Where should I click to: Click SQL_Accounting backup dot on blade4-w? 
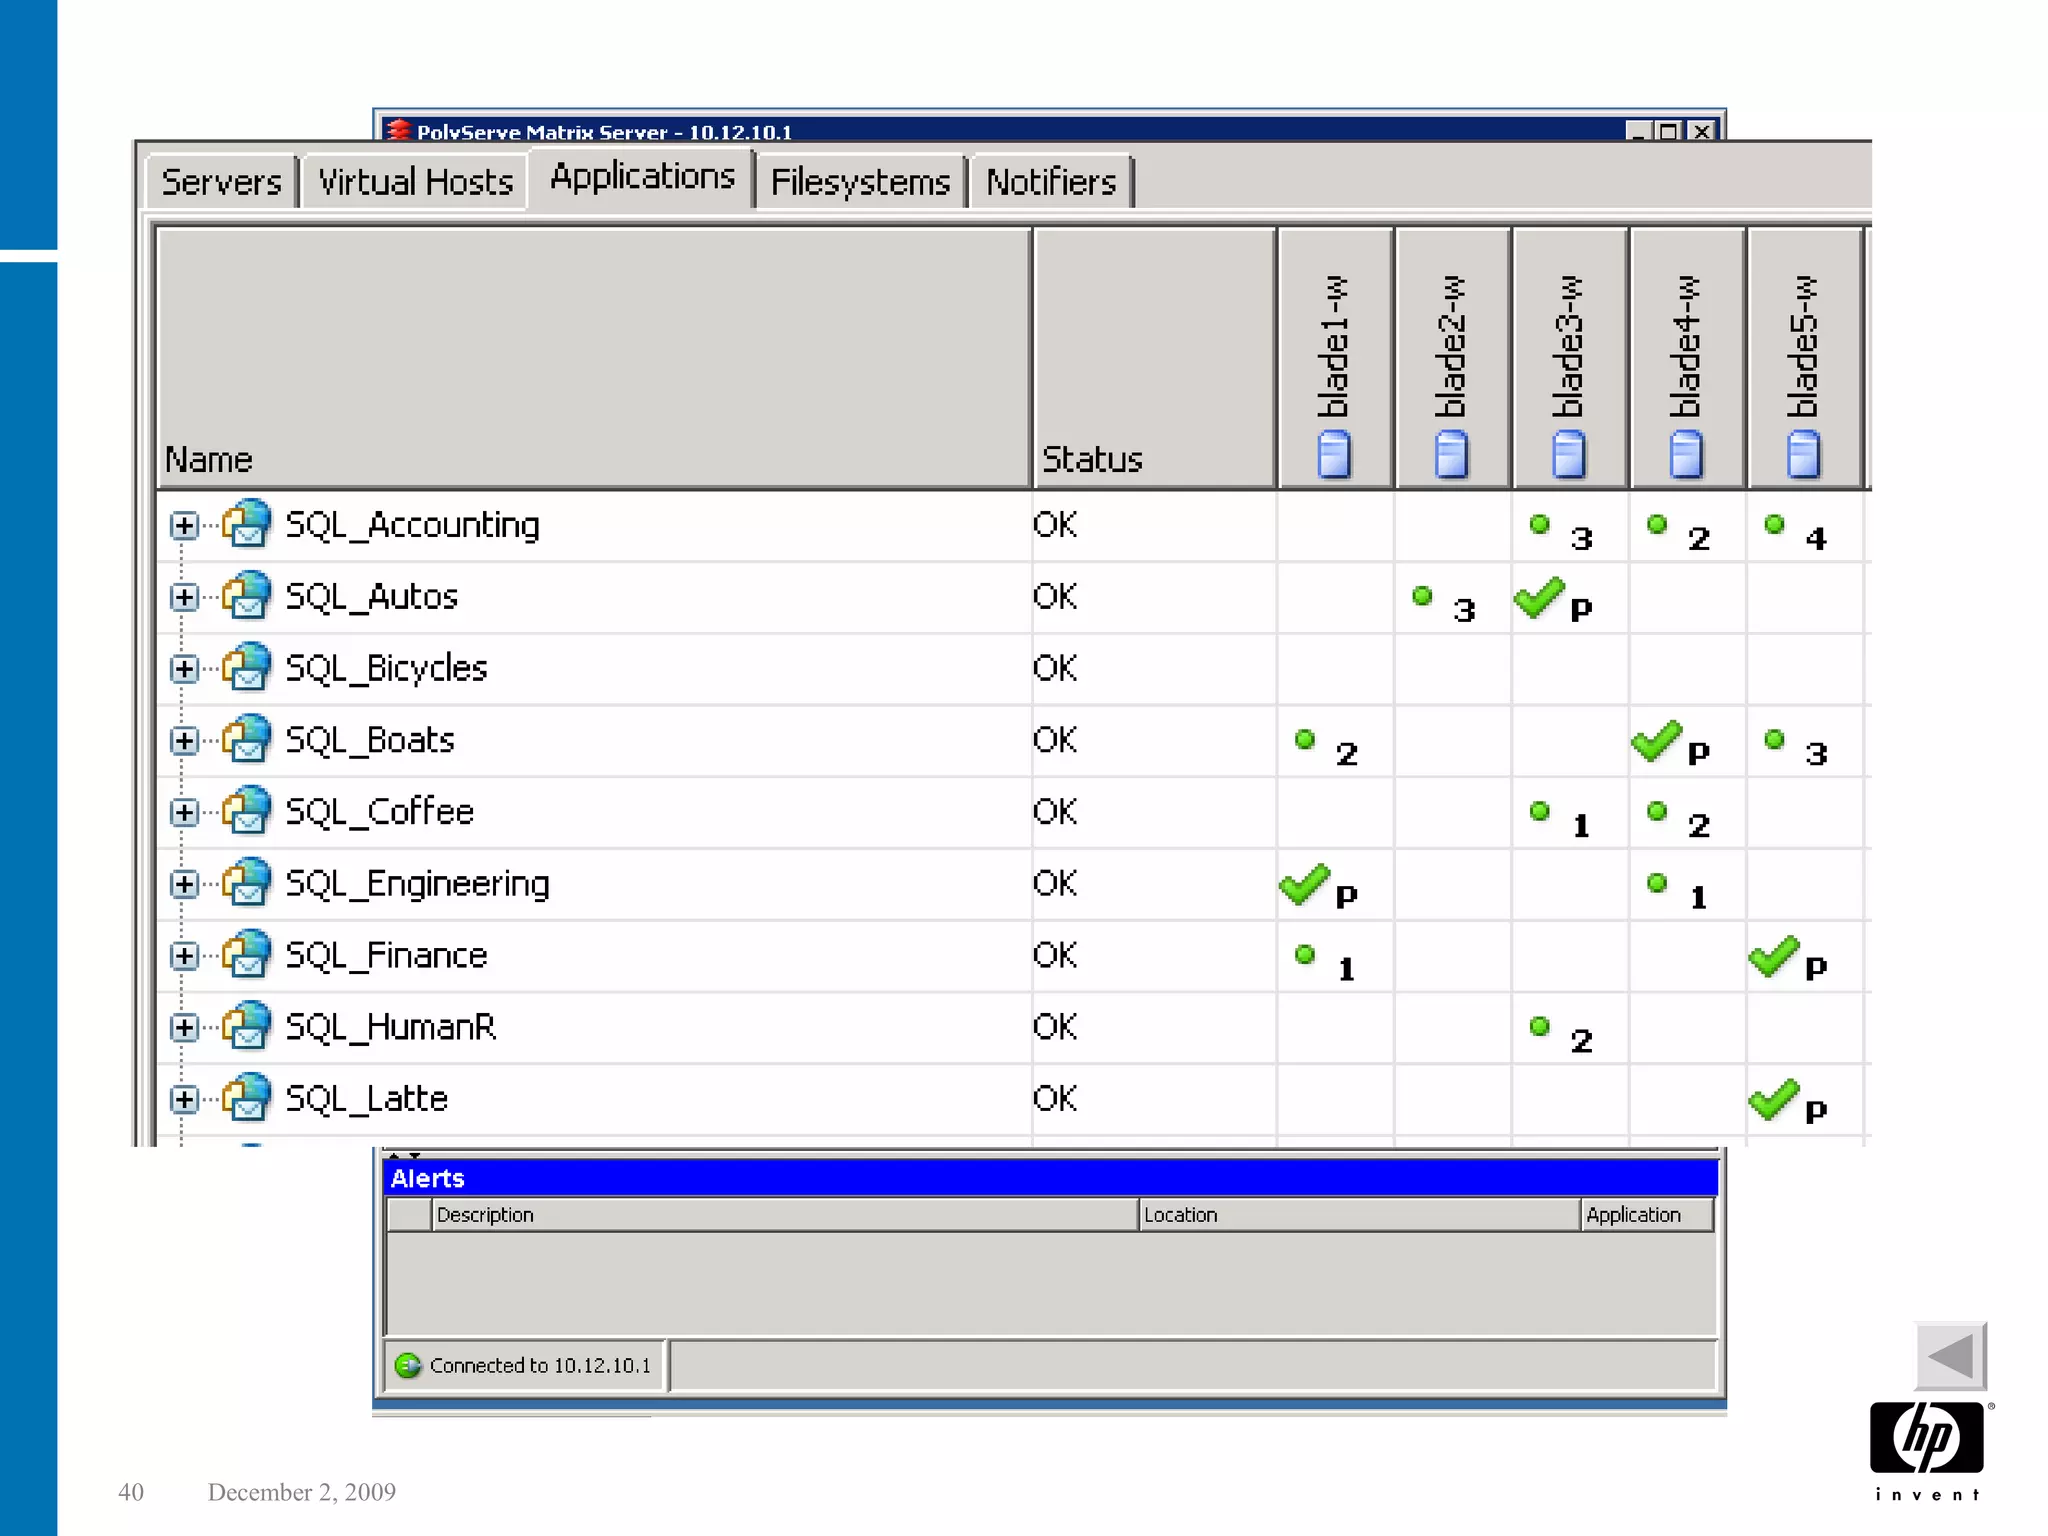coord(1657,524)
